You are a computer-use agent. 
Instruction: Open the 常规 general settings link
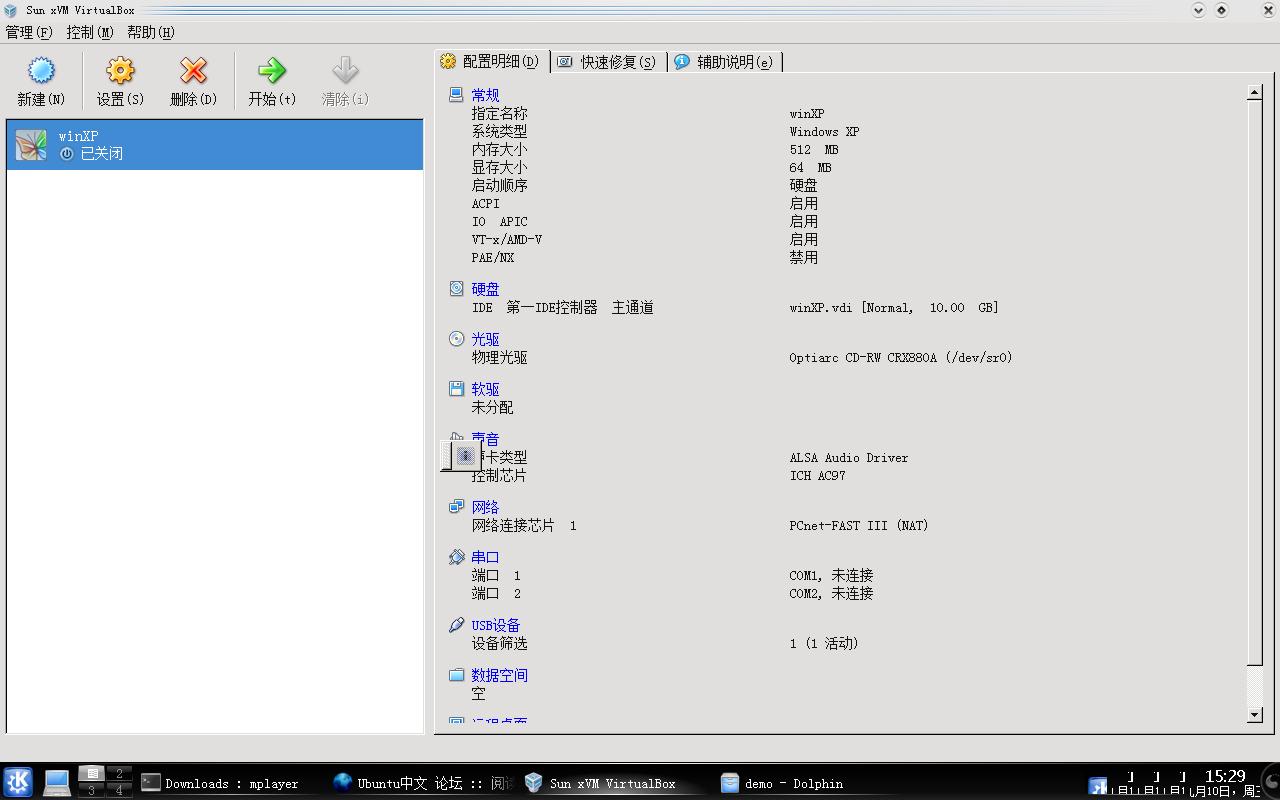(x=485, y=95)
